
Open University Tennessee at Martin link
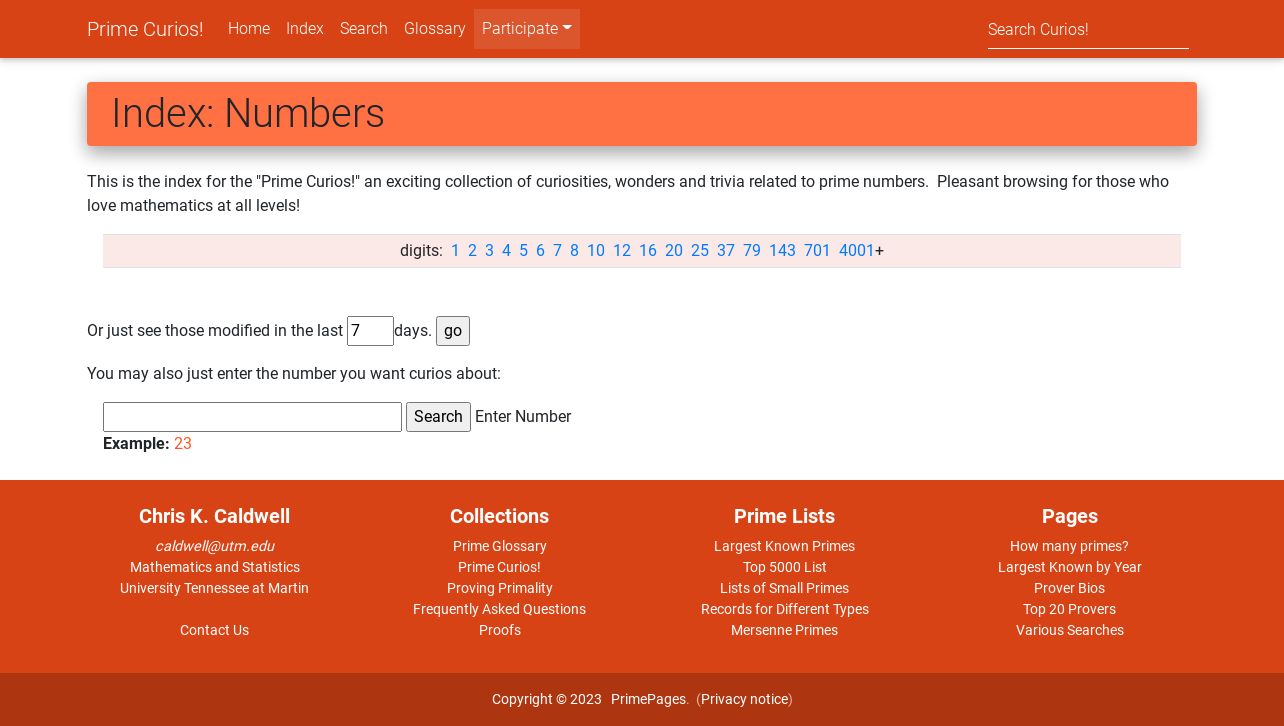214,588
